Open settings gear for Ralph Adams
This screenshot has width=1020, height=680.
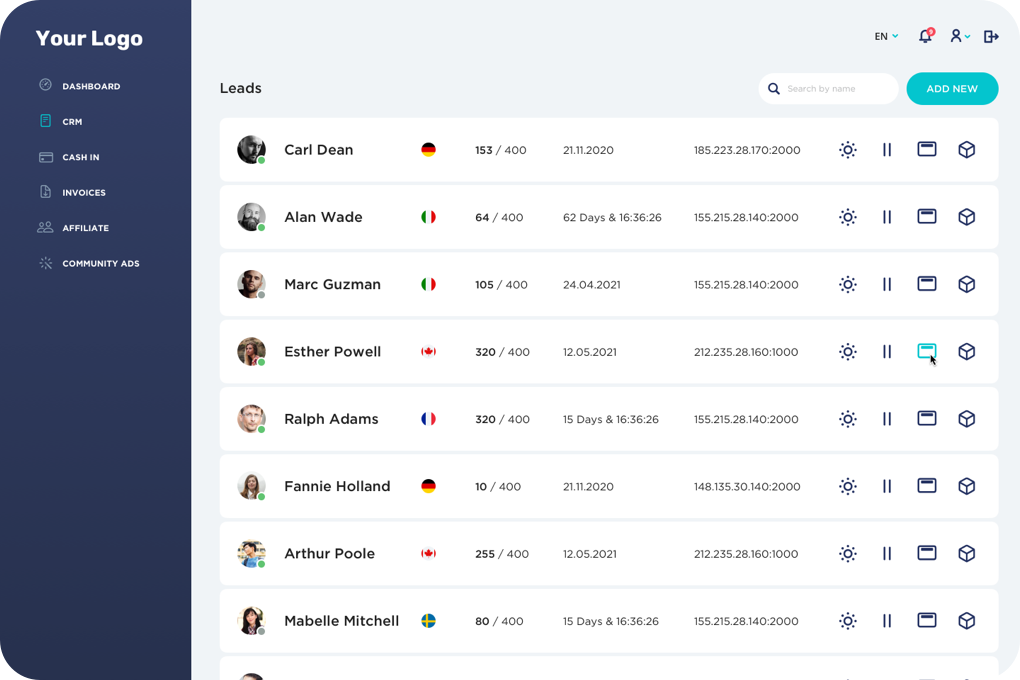(x=848, y=419)
